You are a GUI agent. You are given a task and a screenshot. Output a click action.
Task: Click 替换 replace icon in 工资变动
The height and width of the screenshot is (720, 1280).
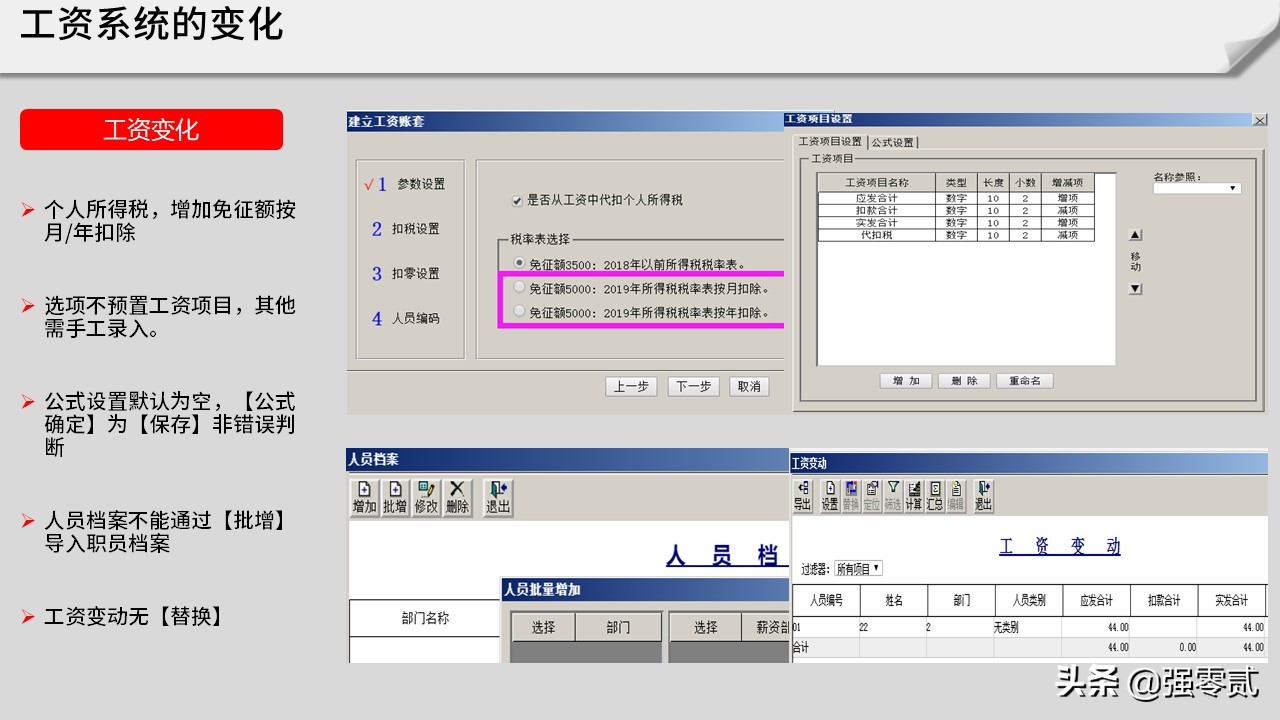[851, 496]
